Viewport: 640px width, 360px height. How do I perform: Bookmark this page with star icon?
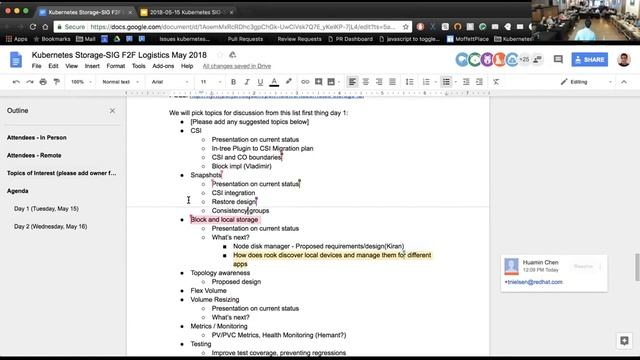[406, 27]
